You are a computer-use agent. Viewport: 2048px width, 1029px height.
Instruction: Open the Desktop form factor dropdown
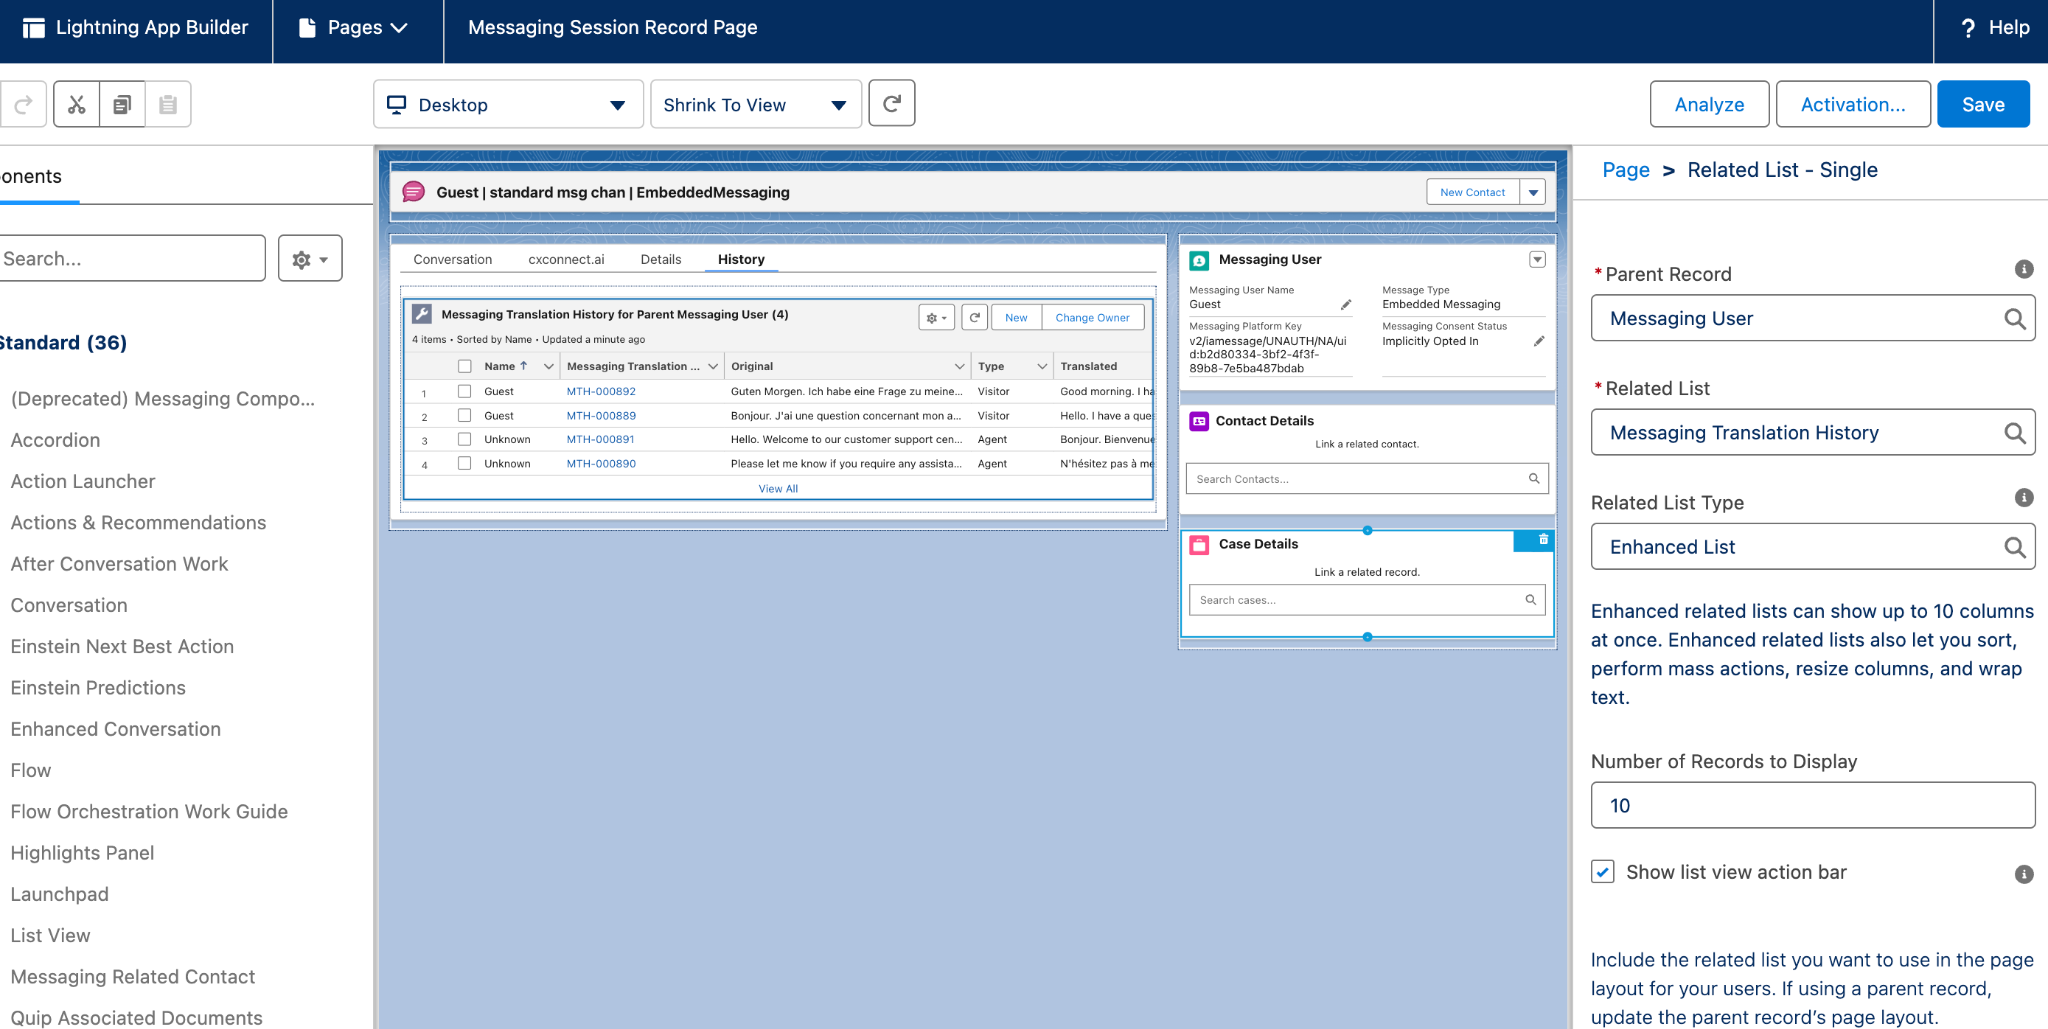tap(508, 104)
